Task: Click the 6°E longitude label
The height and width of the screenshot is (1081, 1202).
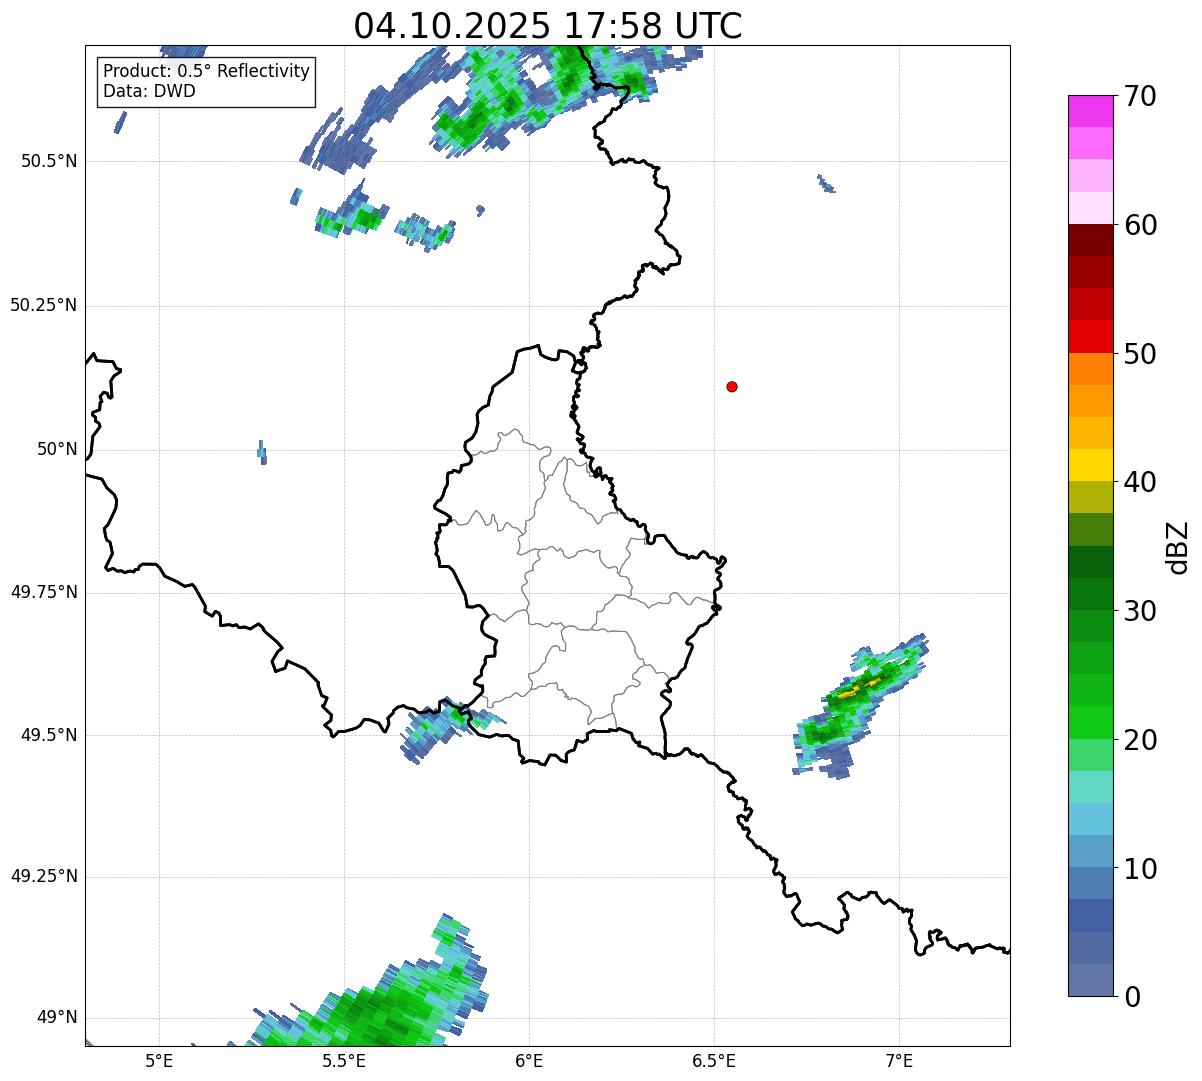Action: coord(529,1060)
